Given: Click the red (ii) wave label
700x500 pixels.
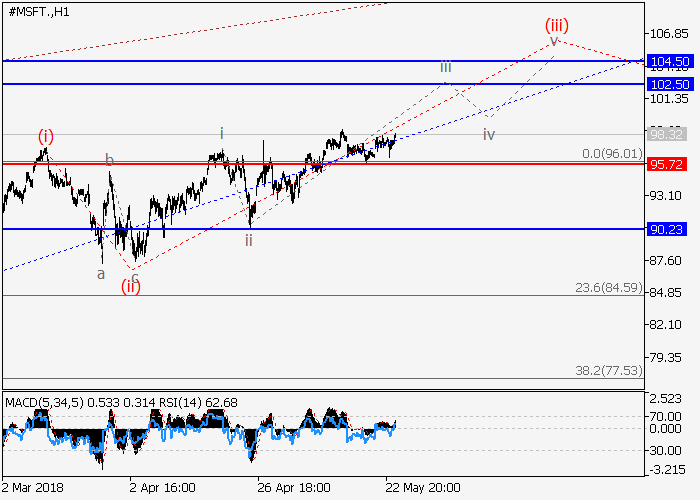Looking at the screenshot, I should [131, 287].
